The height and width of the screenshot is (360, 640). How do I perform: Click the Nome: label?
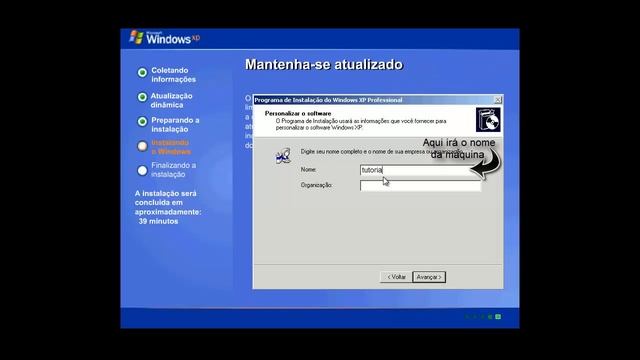tap(309, 169)
